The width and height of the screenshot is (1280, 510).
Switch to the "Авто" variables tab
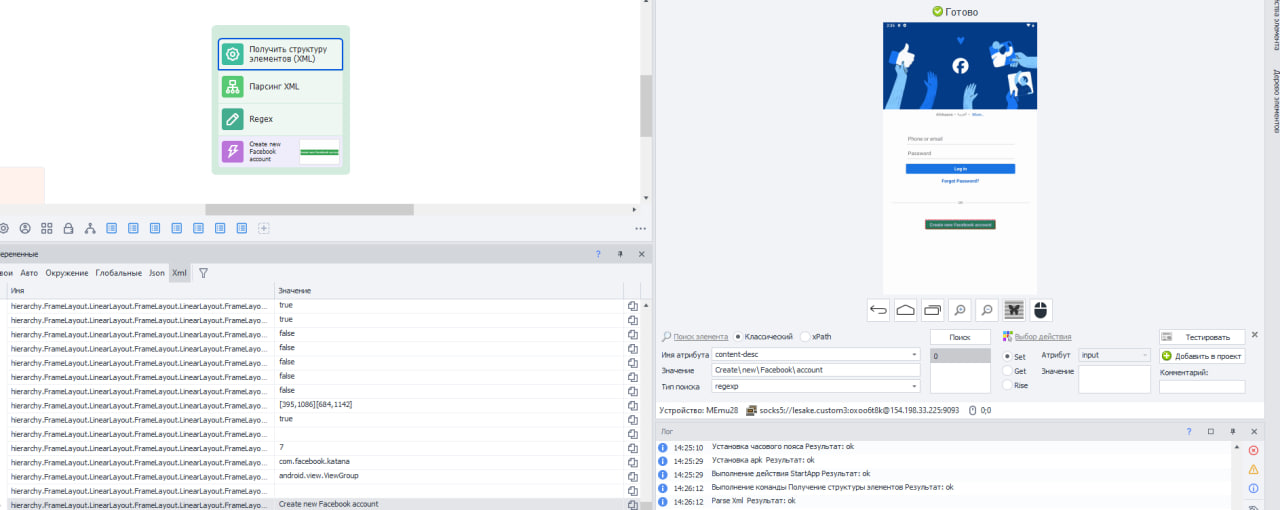29,273
